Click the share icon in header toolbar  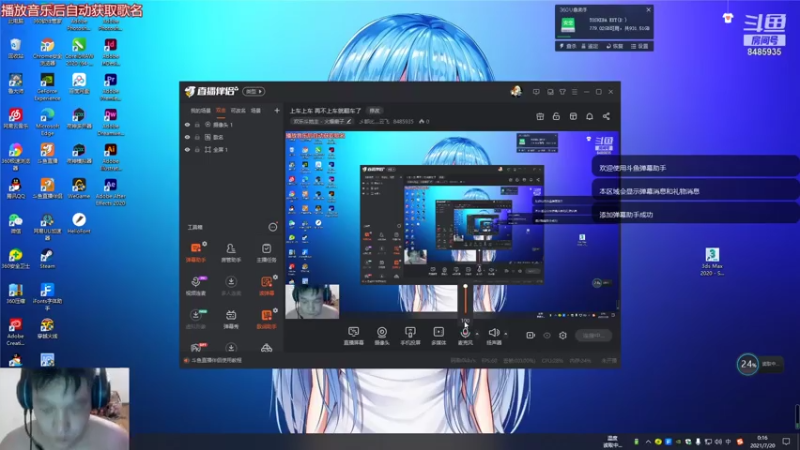(x=606, y=116)
